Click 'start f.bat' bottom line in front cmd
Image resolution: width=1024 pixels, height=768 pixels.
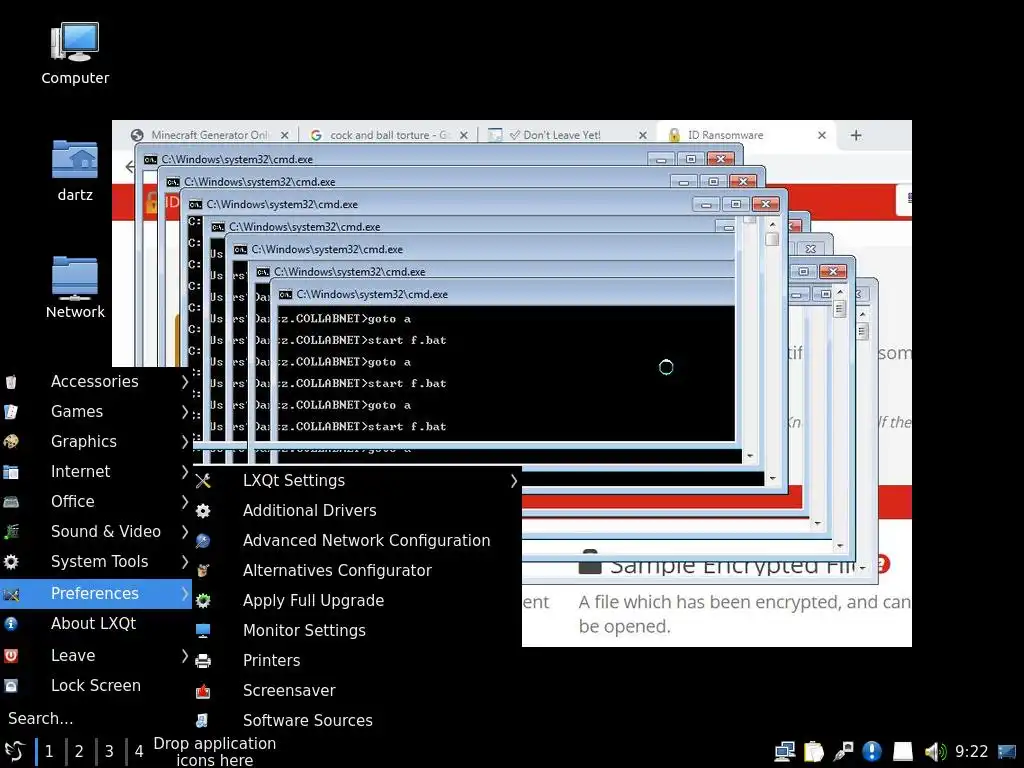[x=406, y=426]
